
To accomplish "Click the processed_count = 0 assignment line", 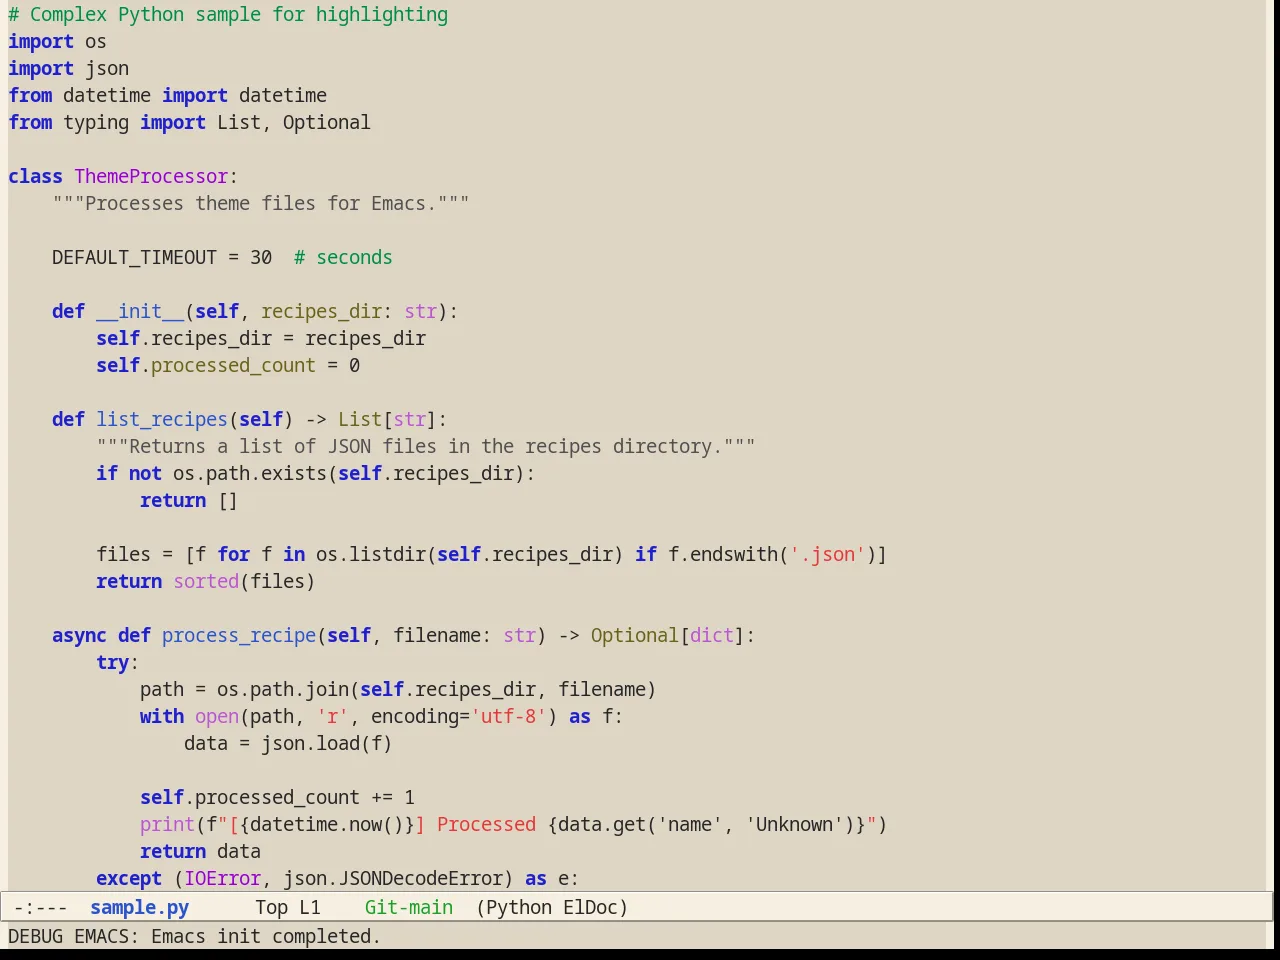I will pos(228,365).
